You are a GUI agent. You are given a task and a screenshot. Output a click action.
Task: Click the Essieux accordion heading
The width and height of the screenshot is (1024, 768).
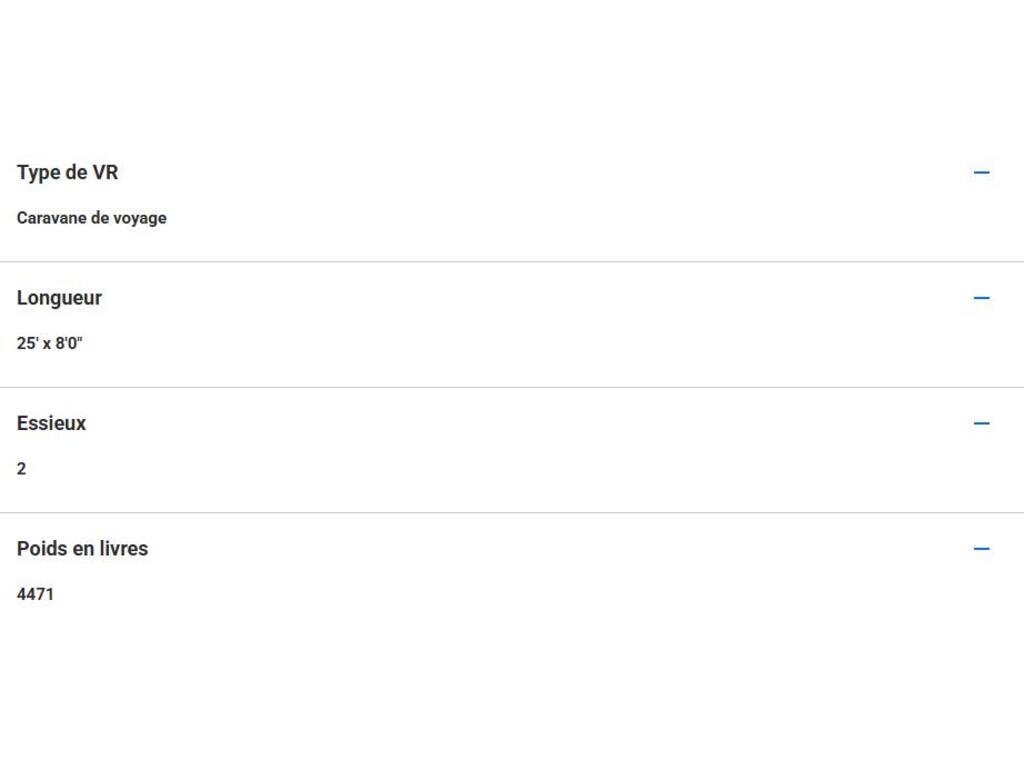click(x=51, y=423)
